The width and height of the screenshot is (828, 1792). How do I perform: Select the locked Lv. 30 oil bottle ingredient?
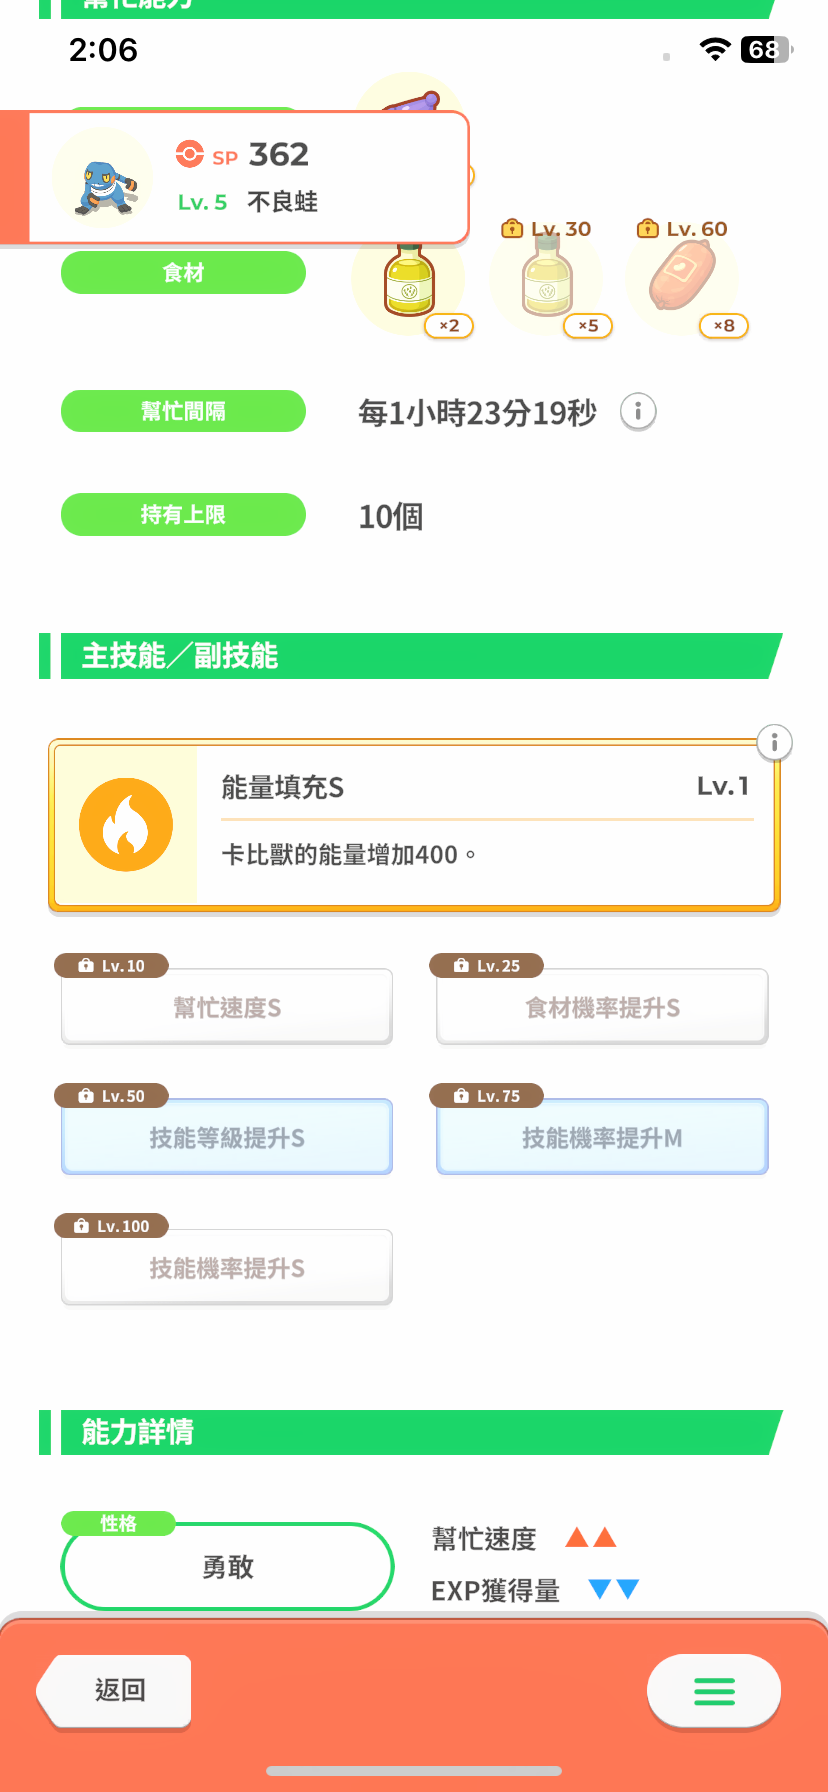coord(547,282)
